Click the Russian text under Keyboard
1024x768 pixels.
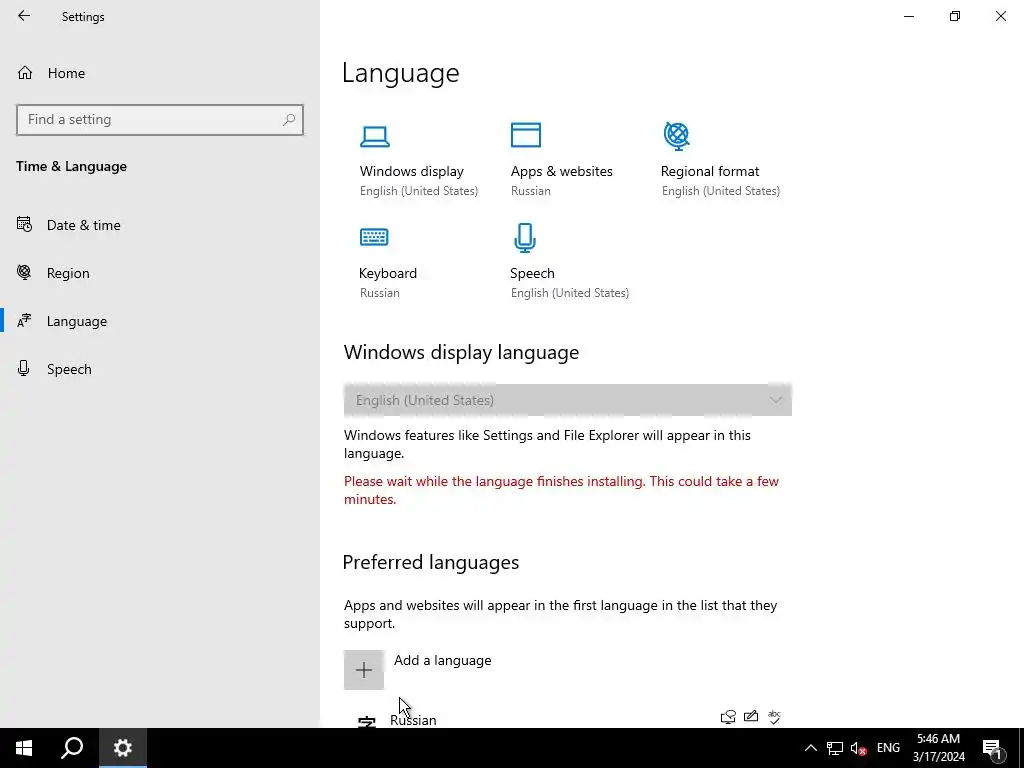click(x=379, y=293)
